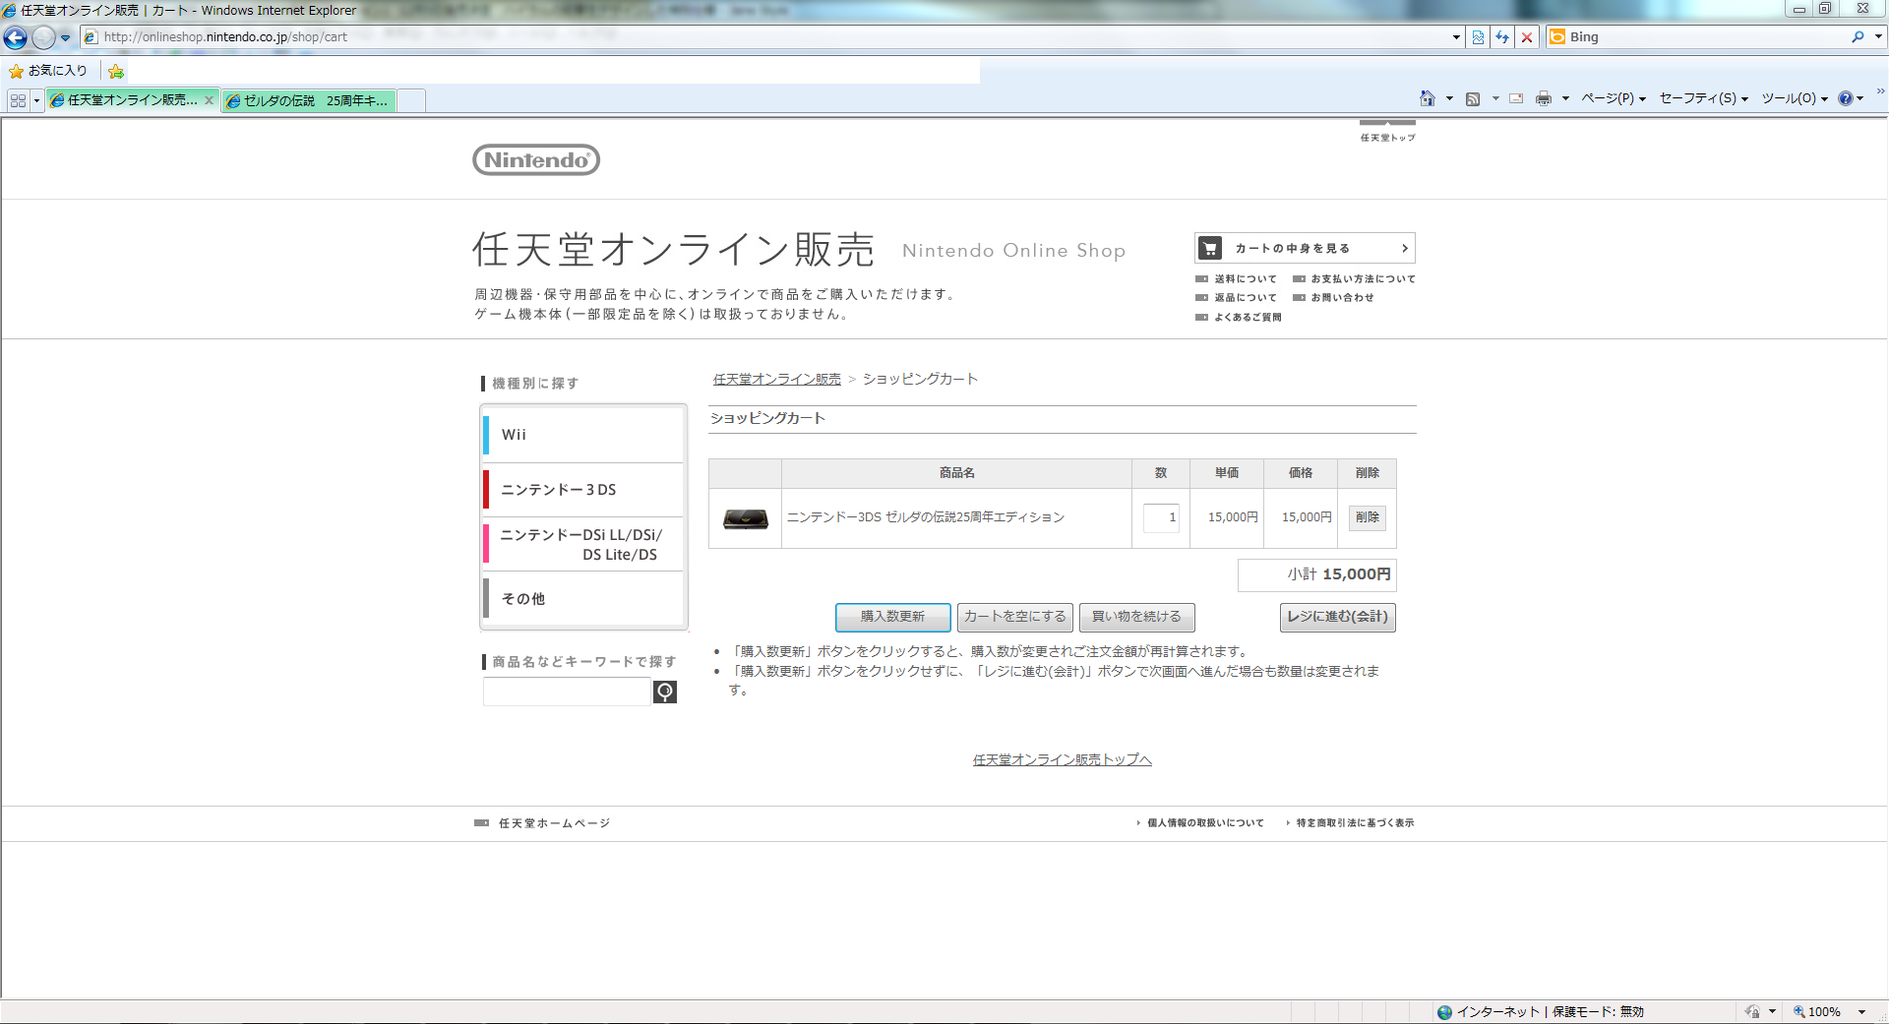Click the quantity input field
This screenshot has height=1024, width=1889.
click(x=1161, y=518)
